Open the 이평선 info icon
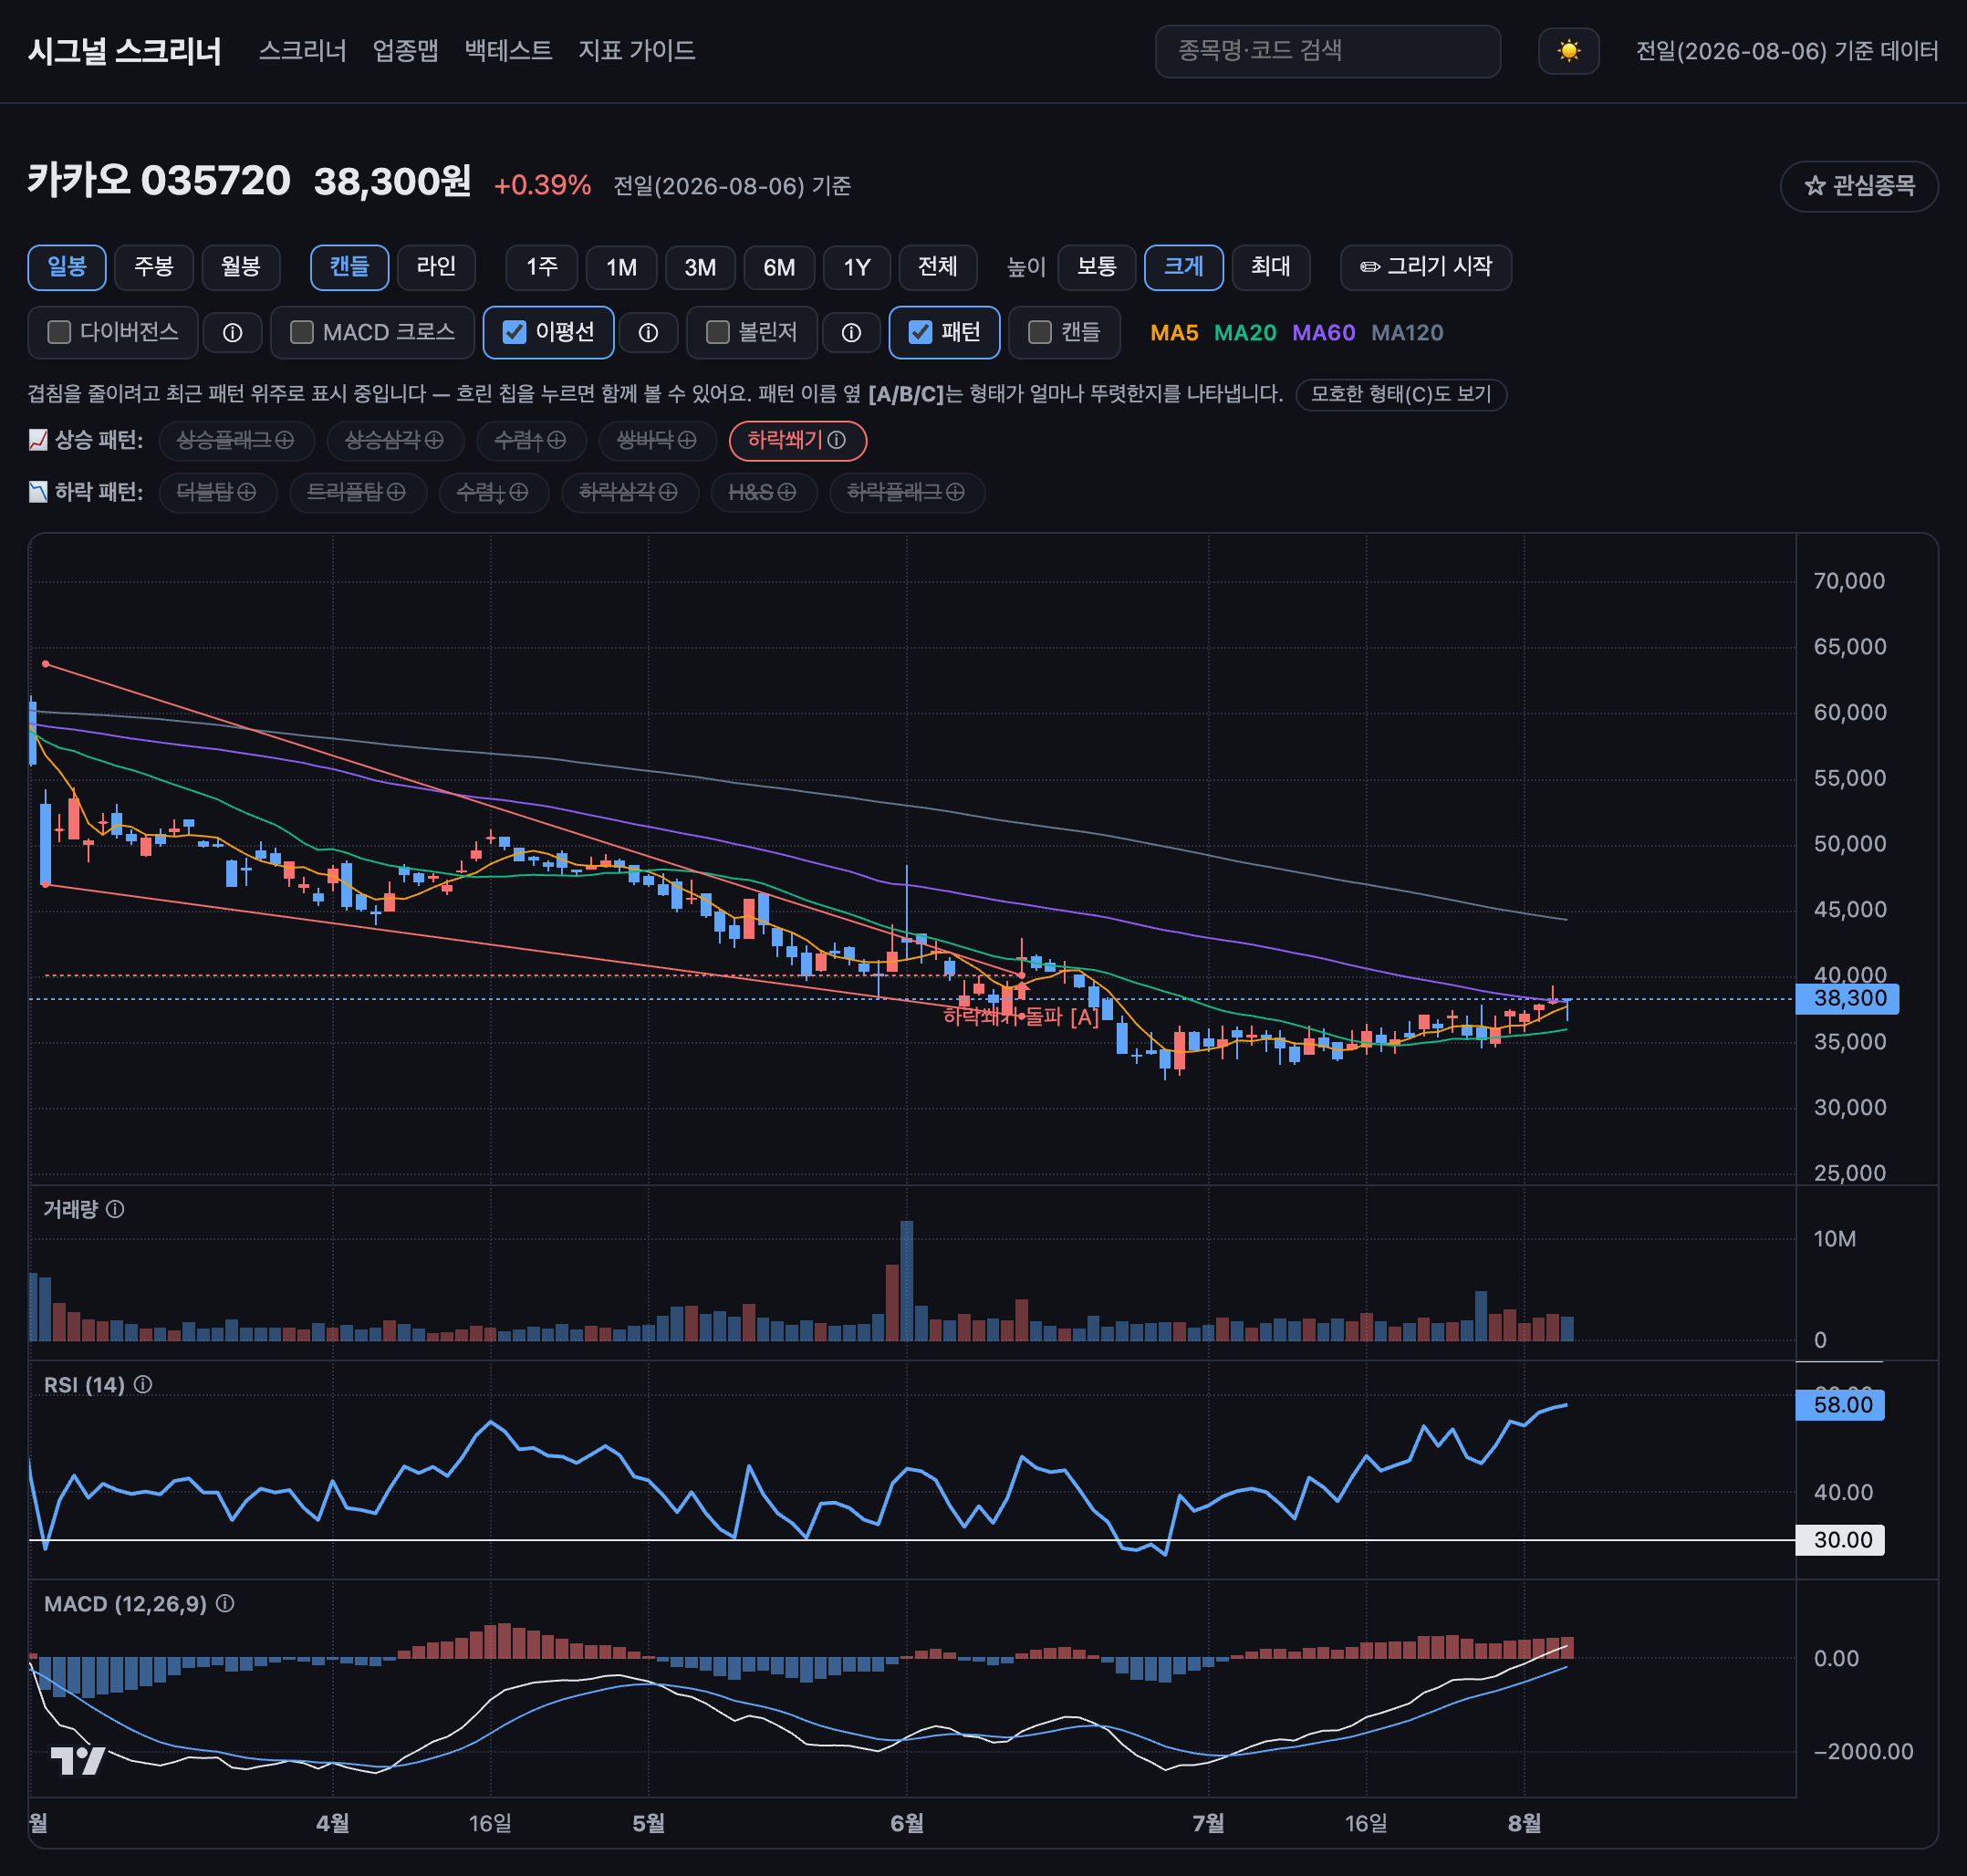 (648, 333)
